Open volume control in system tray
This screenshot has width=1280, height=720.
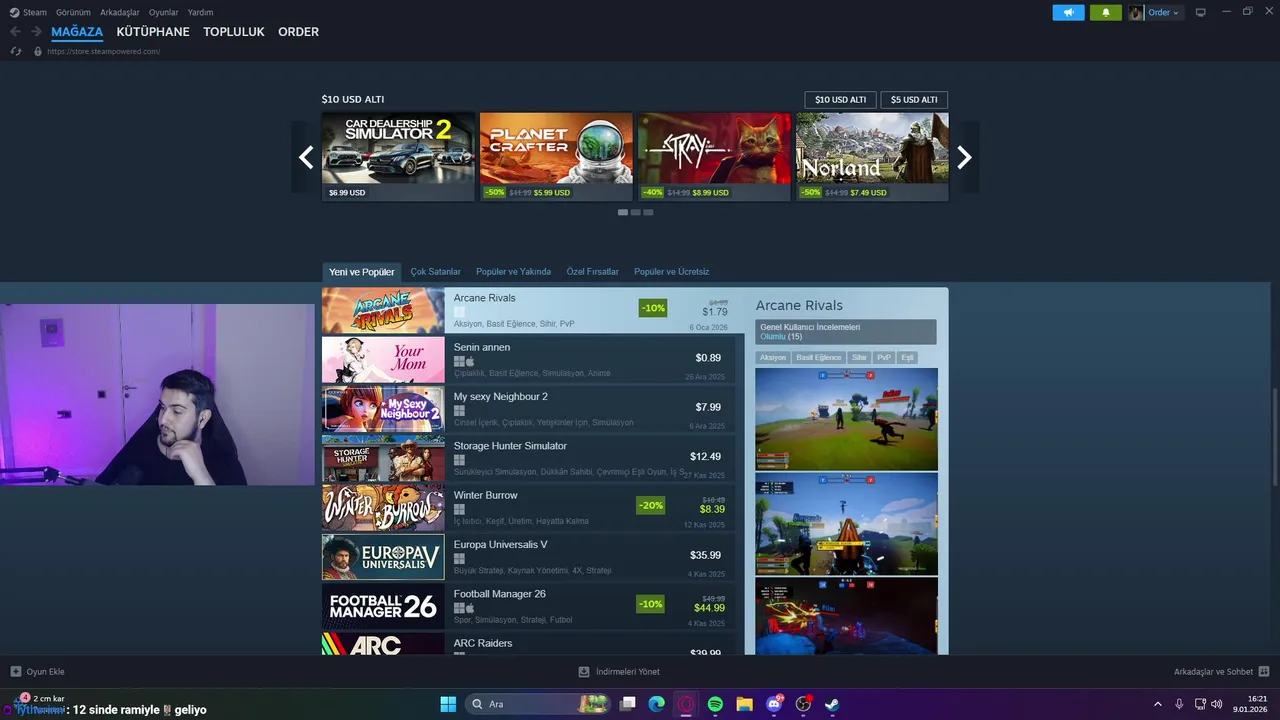(x=1216, y=704)
